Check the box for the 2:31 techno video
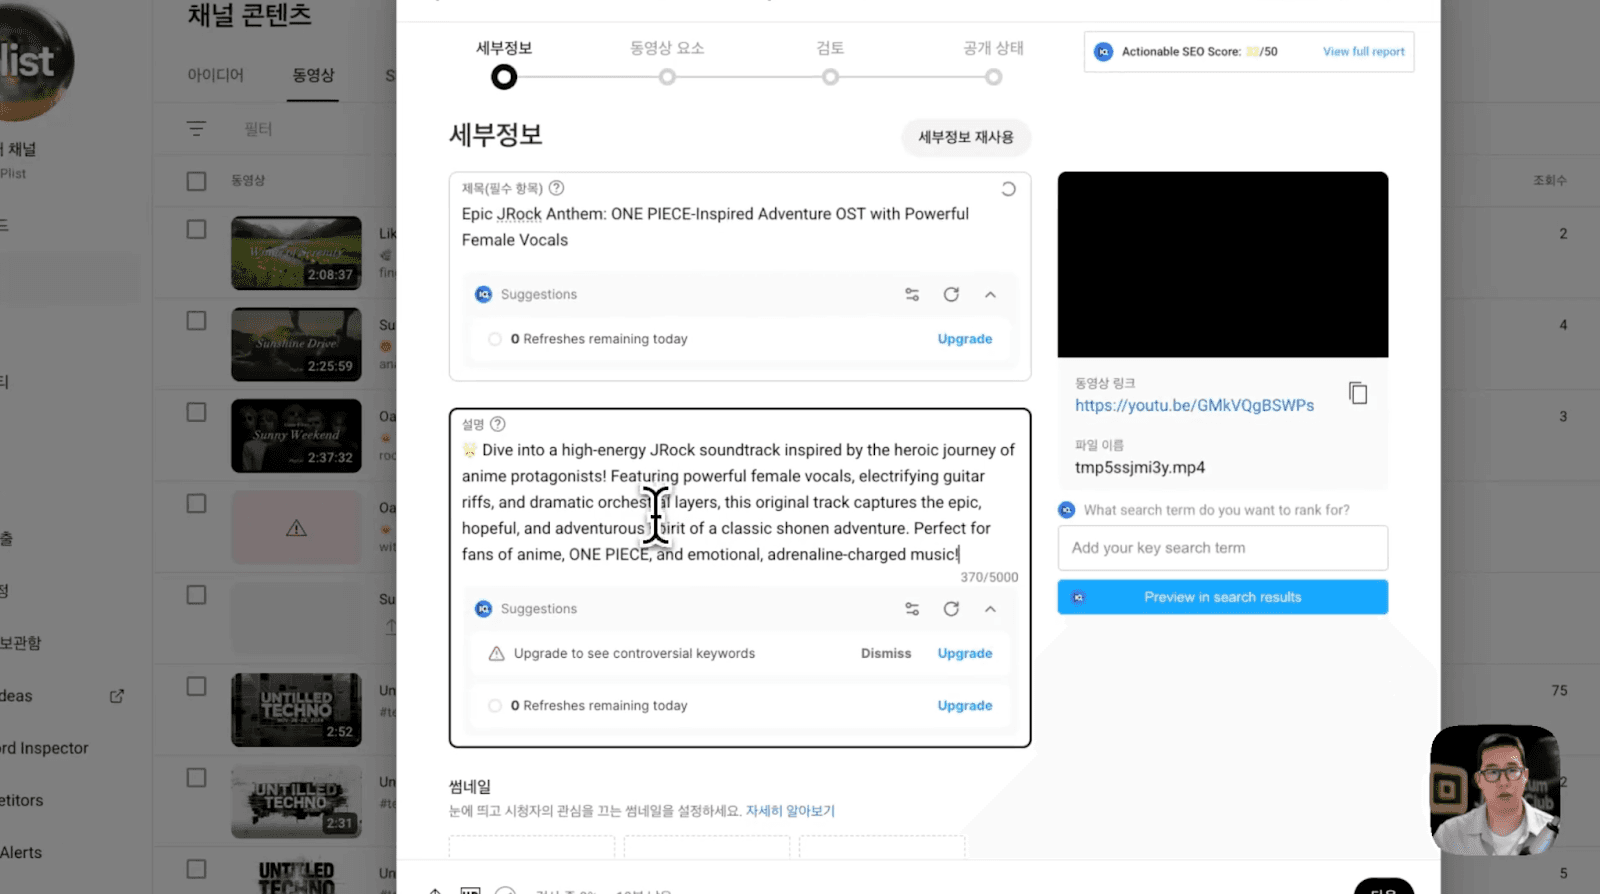Viewport: 1600px width, 894px height. tap(196, 778)
